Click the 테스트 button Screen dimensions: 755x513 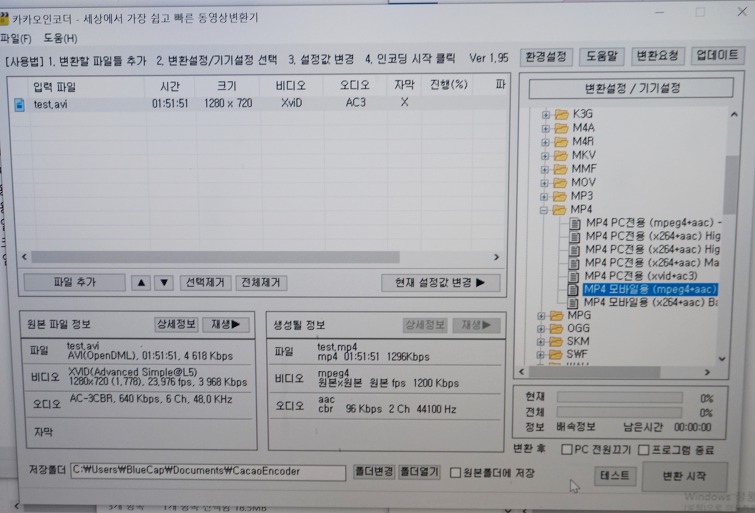point(615,476)
